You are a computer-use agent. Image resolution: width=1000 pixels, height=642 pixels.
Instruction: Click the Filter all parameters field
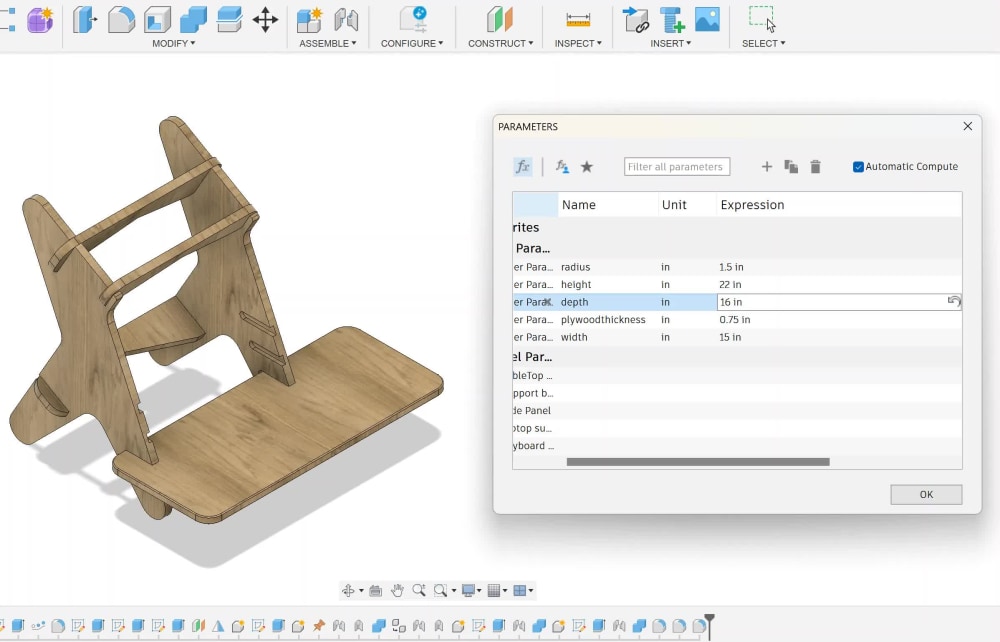point(677,166)
